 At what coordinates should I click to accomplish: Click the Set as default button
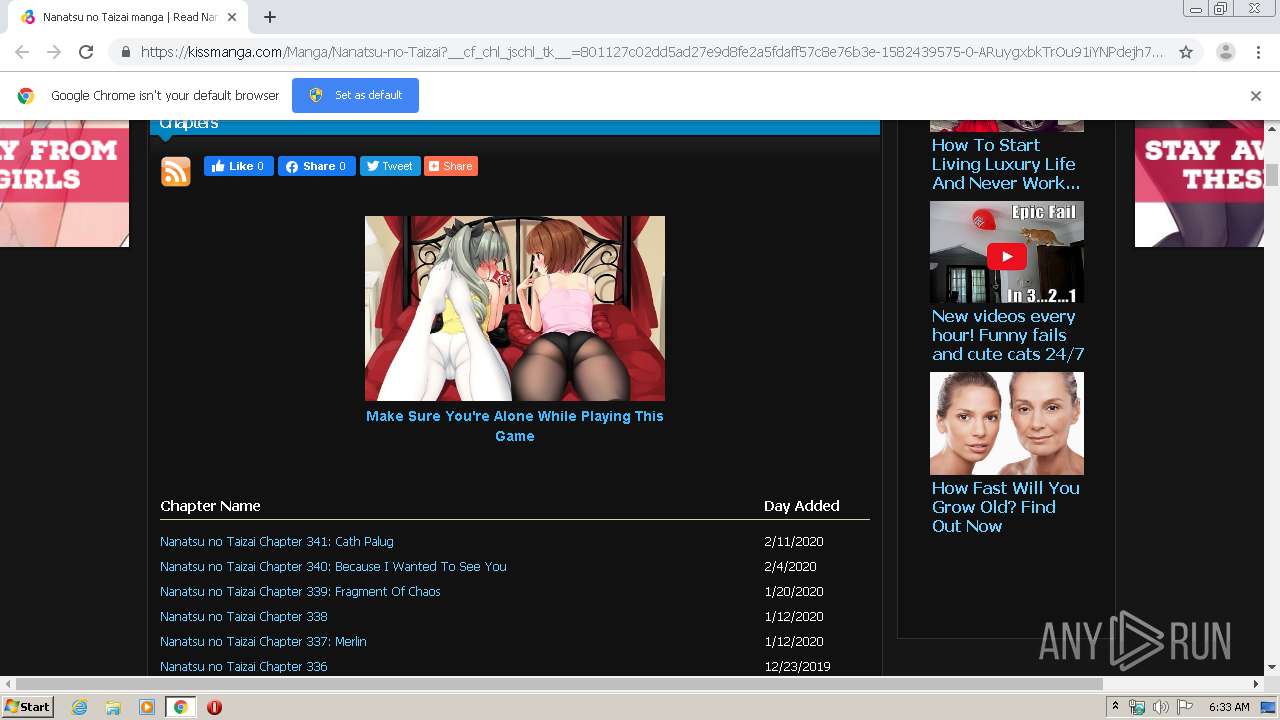(x=355, y=95)
